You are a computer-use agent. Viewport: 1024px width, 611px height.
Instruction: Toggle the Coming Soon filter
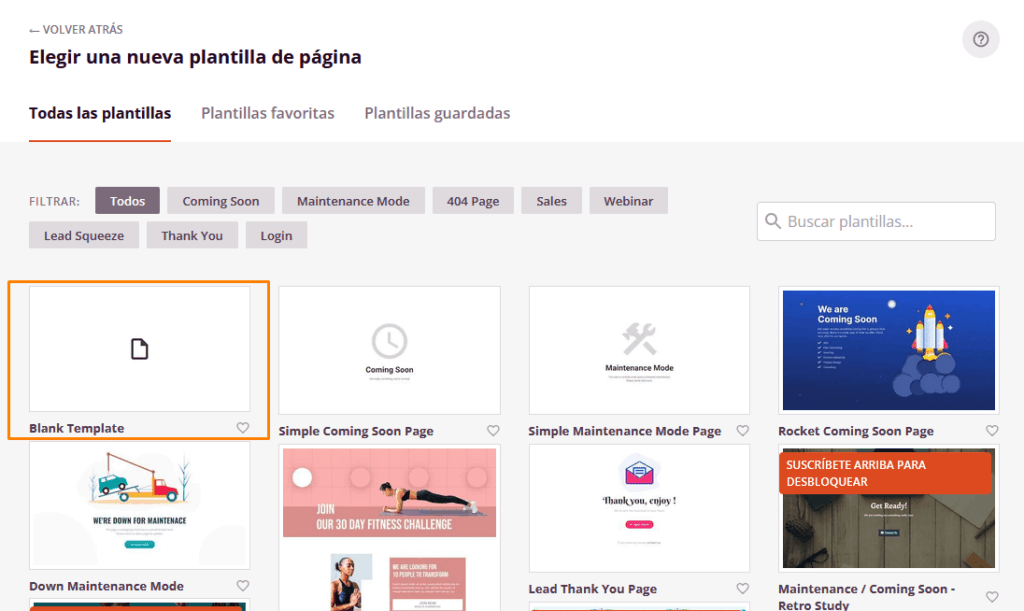tap(220, 200)
